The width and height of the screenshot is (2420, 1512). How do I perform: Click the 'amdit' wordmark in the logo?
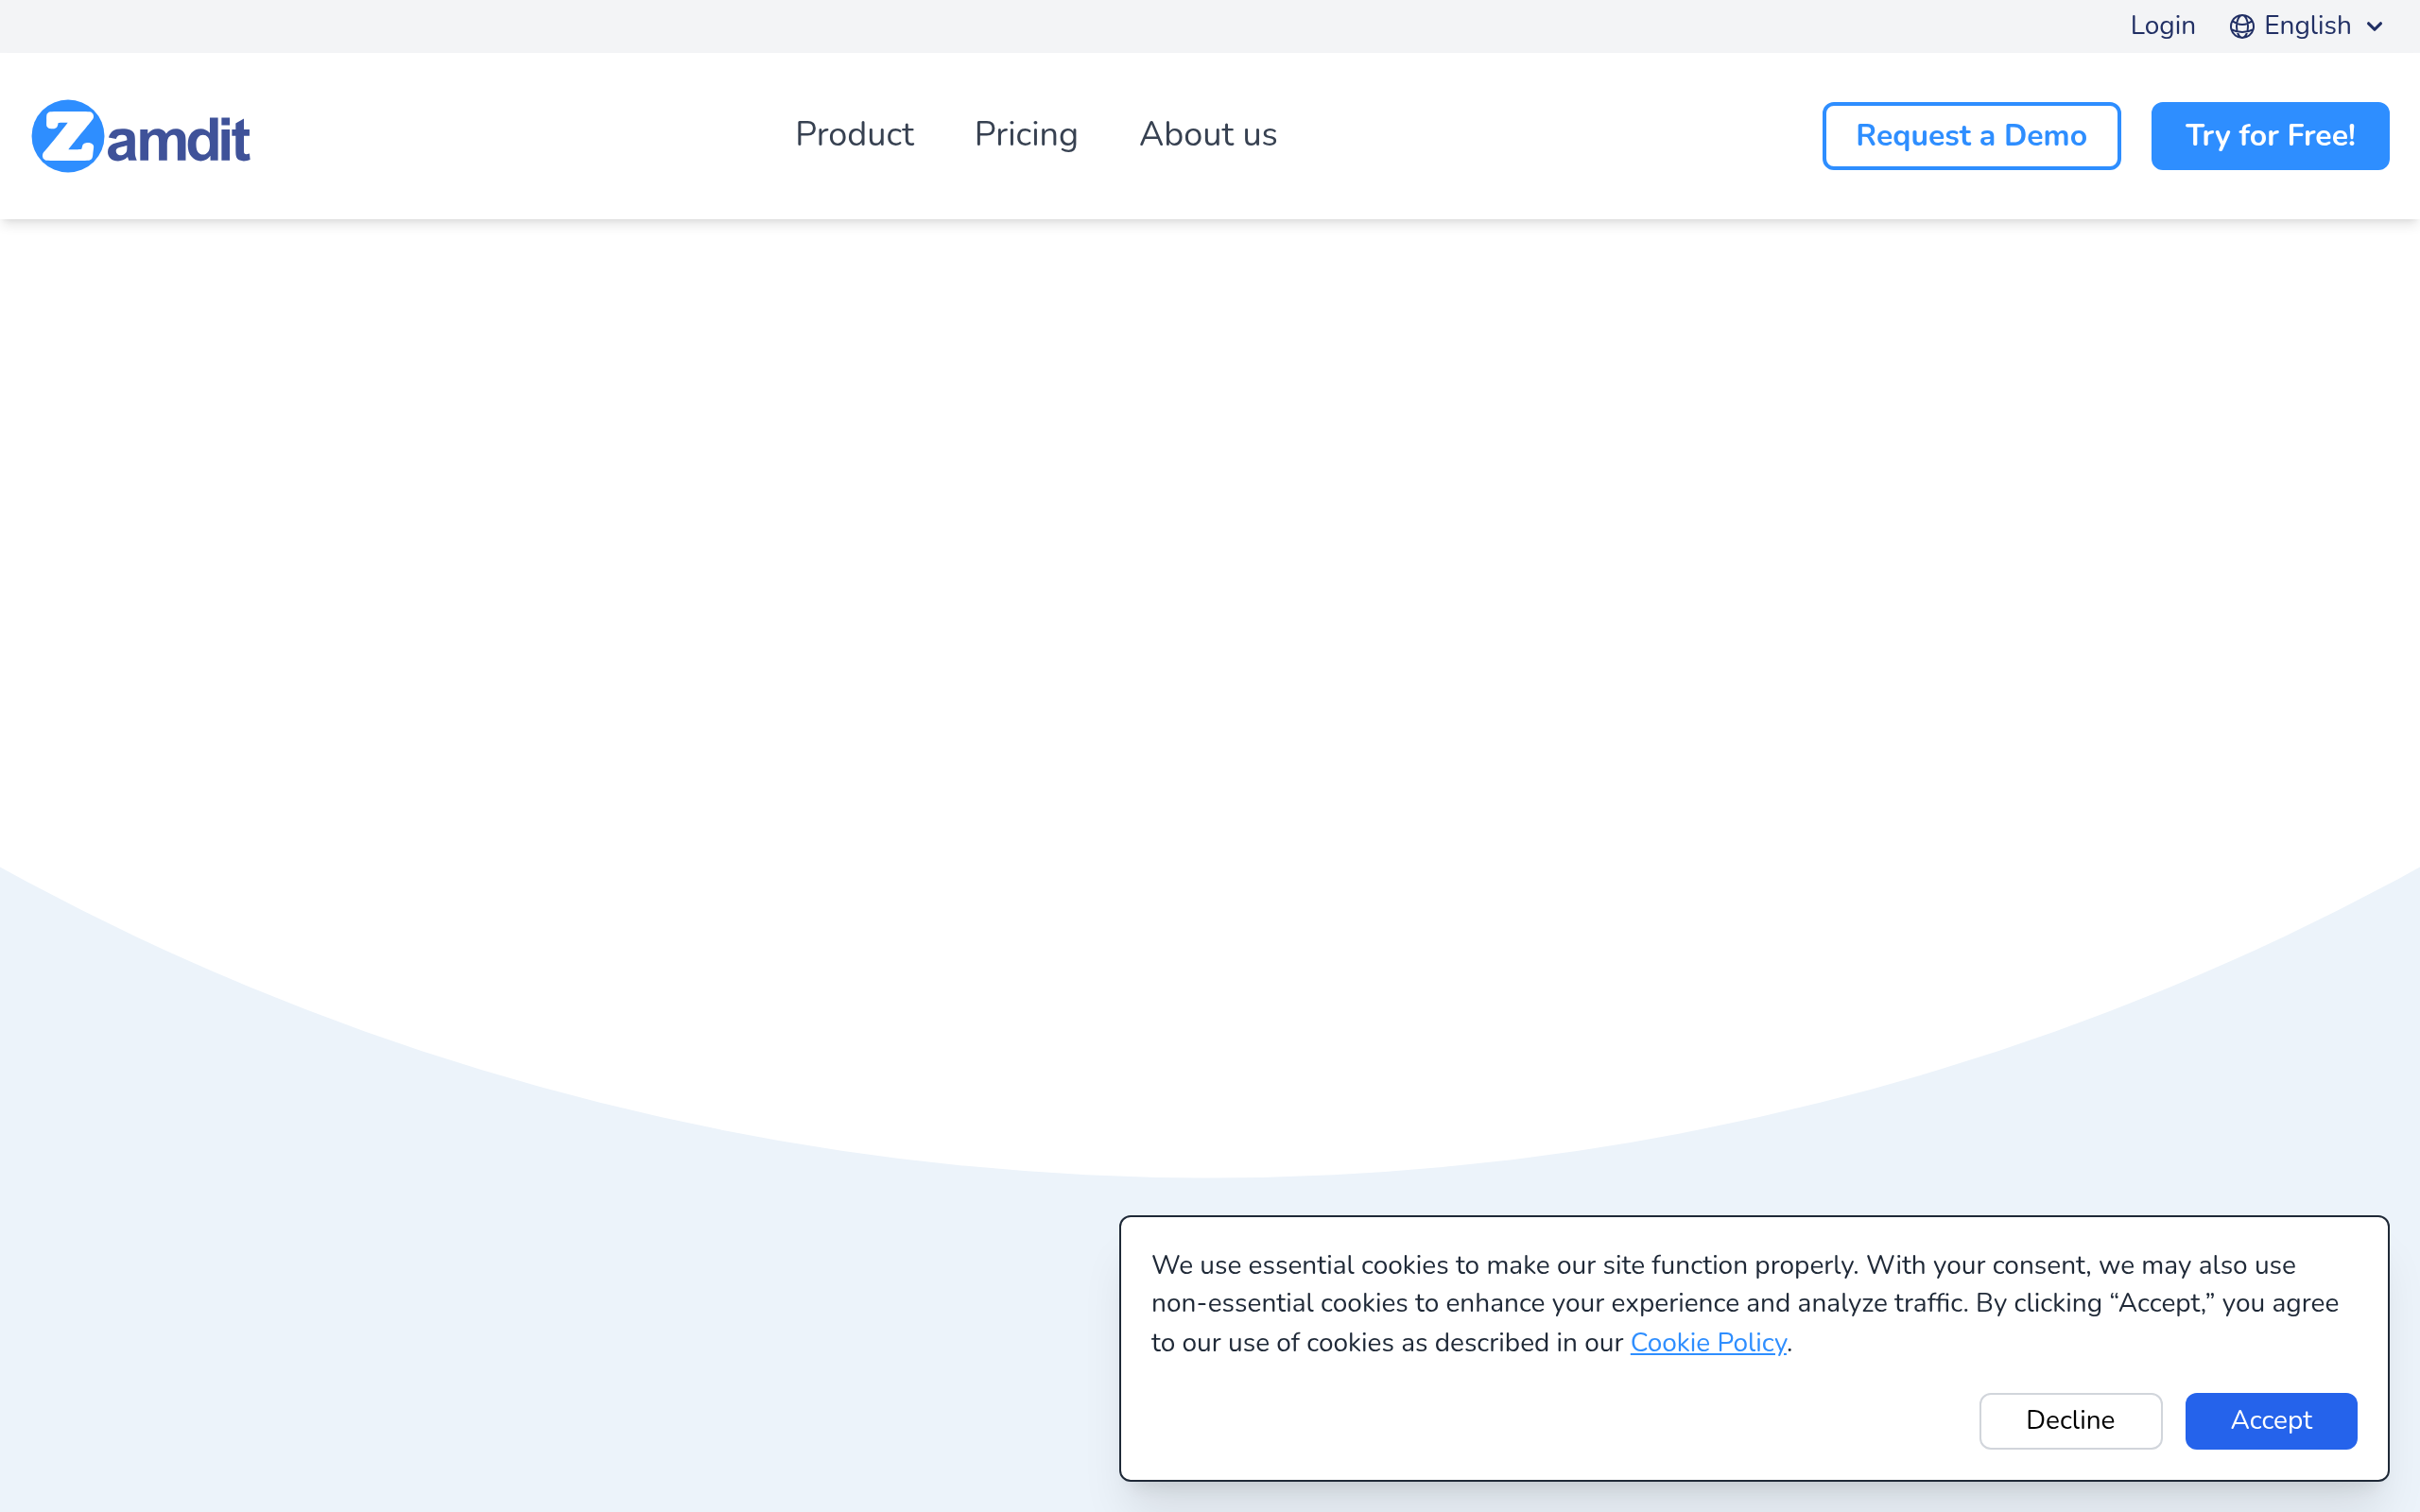pos(178,140)
